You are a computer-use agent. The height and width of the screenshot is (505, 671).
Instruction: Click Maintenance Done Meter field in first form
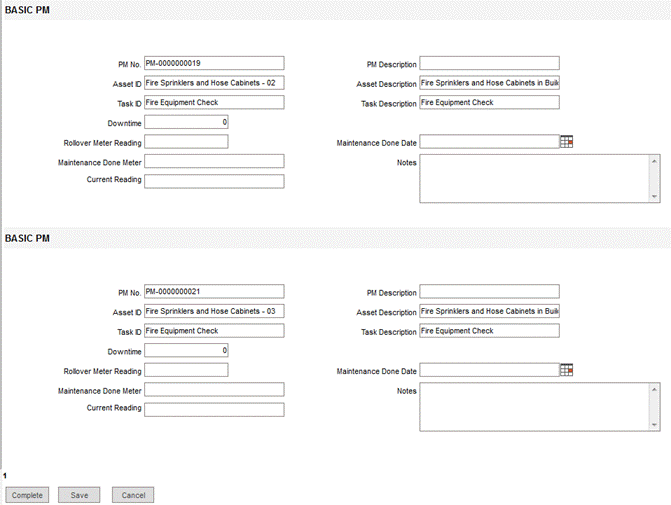click(214, 161)
